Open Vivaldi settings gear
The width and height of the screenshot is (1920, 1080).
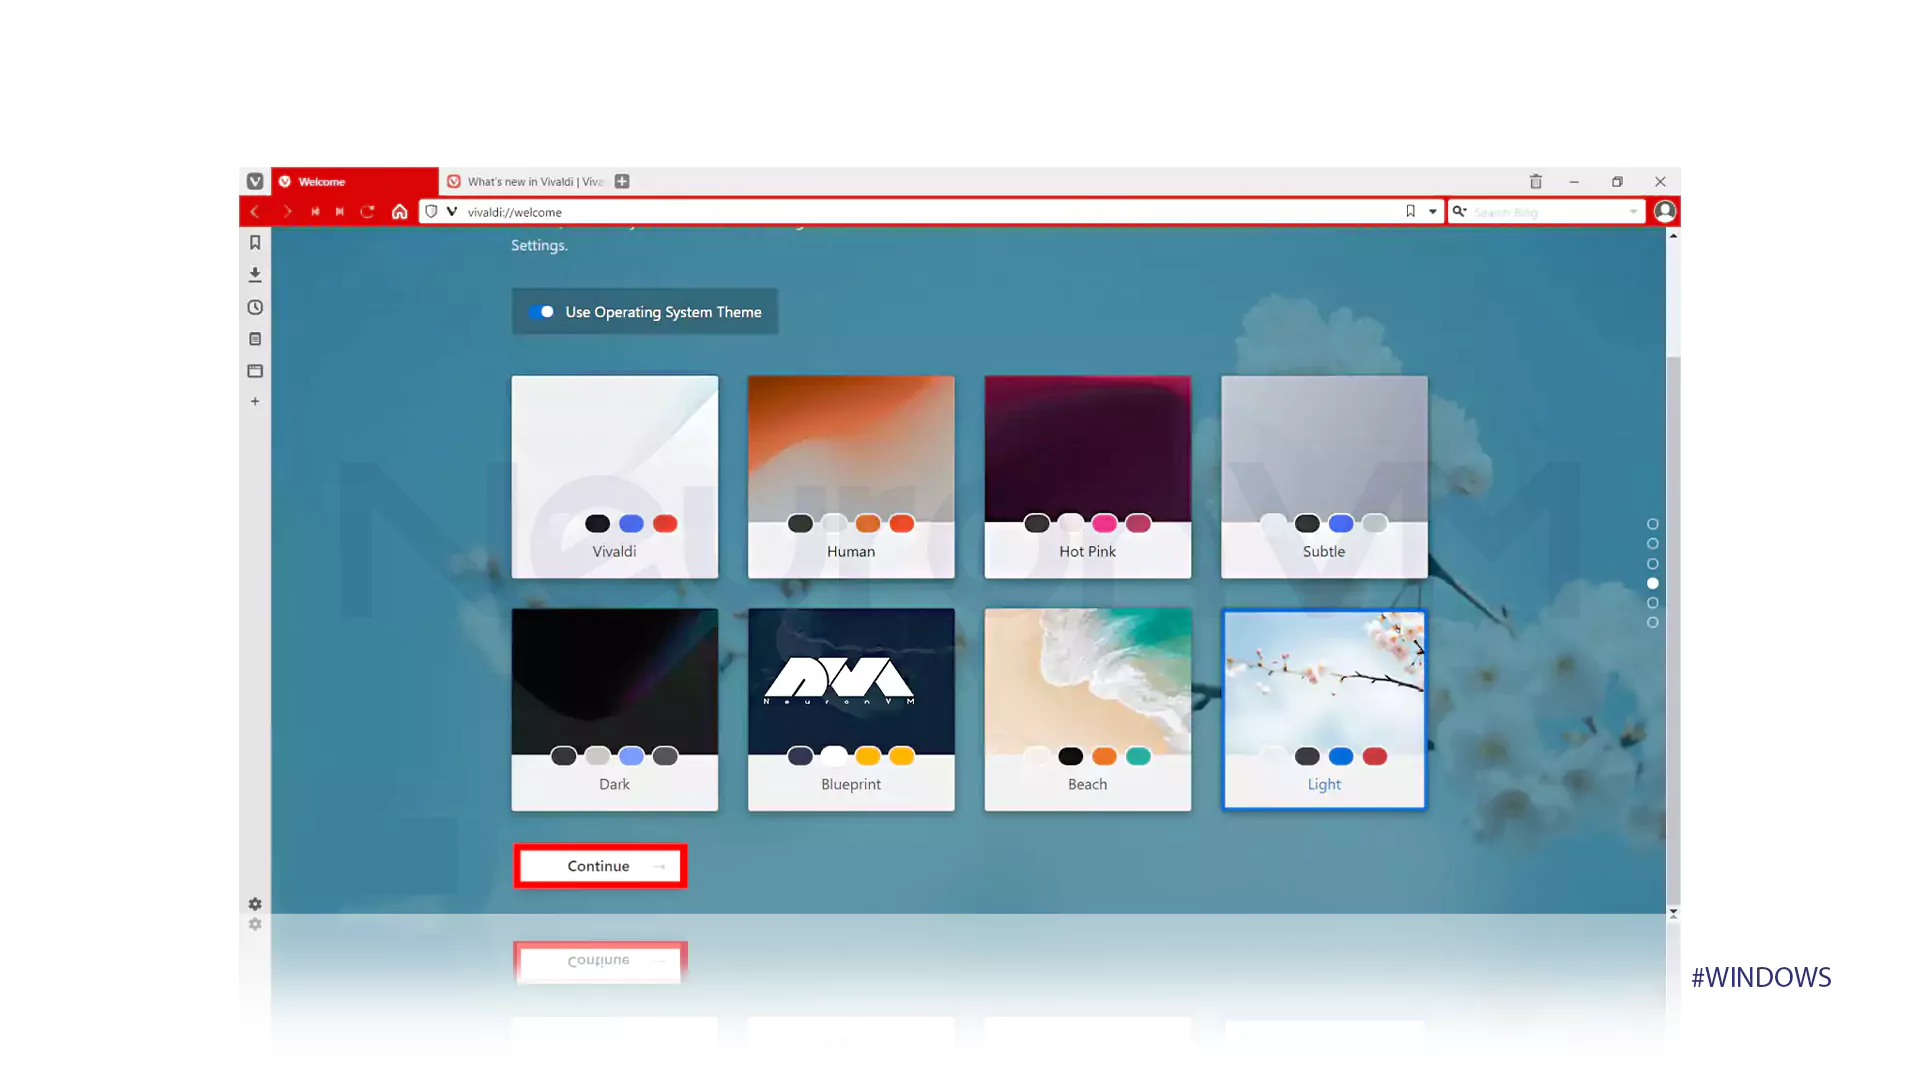click(x=255, y=904)
